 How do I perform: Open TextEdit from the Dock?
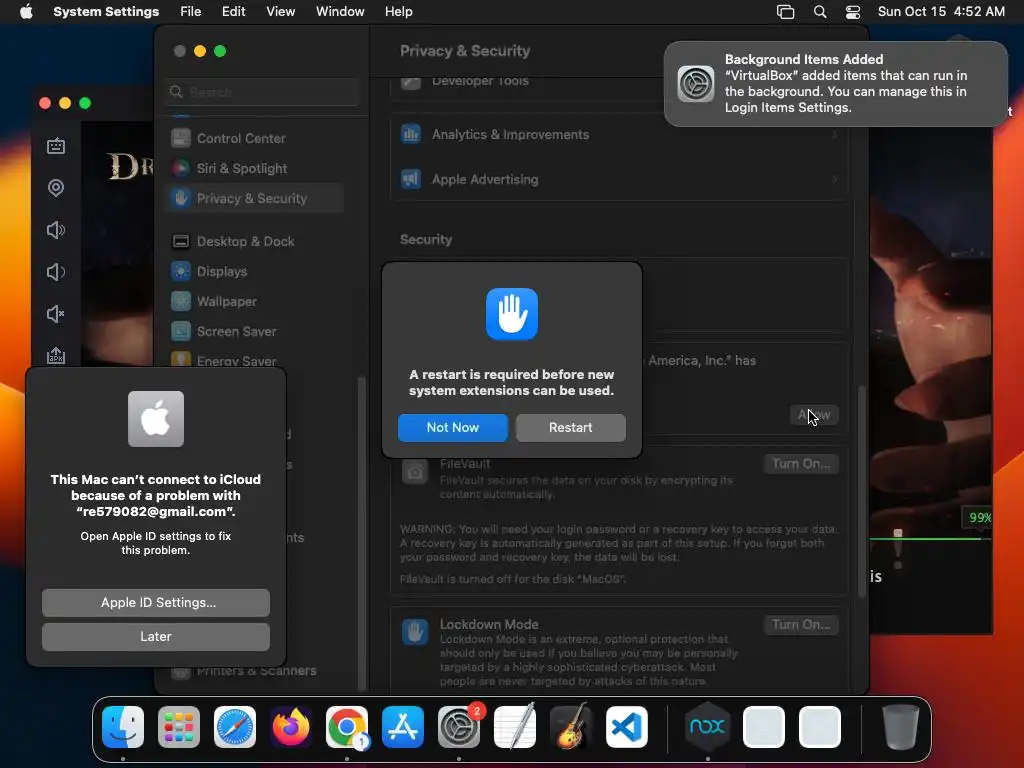point(515,727)
